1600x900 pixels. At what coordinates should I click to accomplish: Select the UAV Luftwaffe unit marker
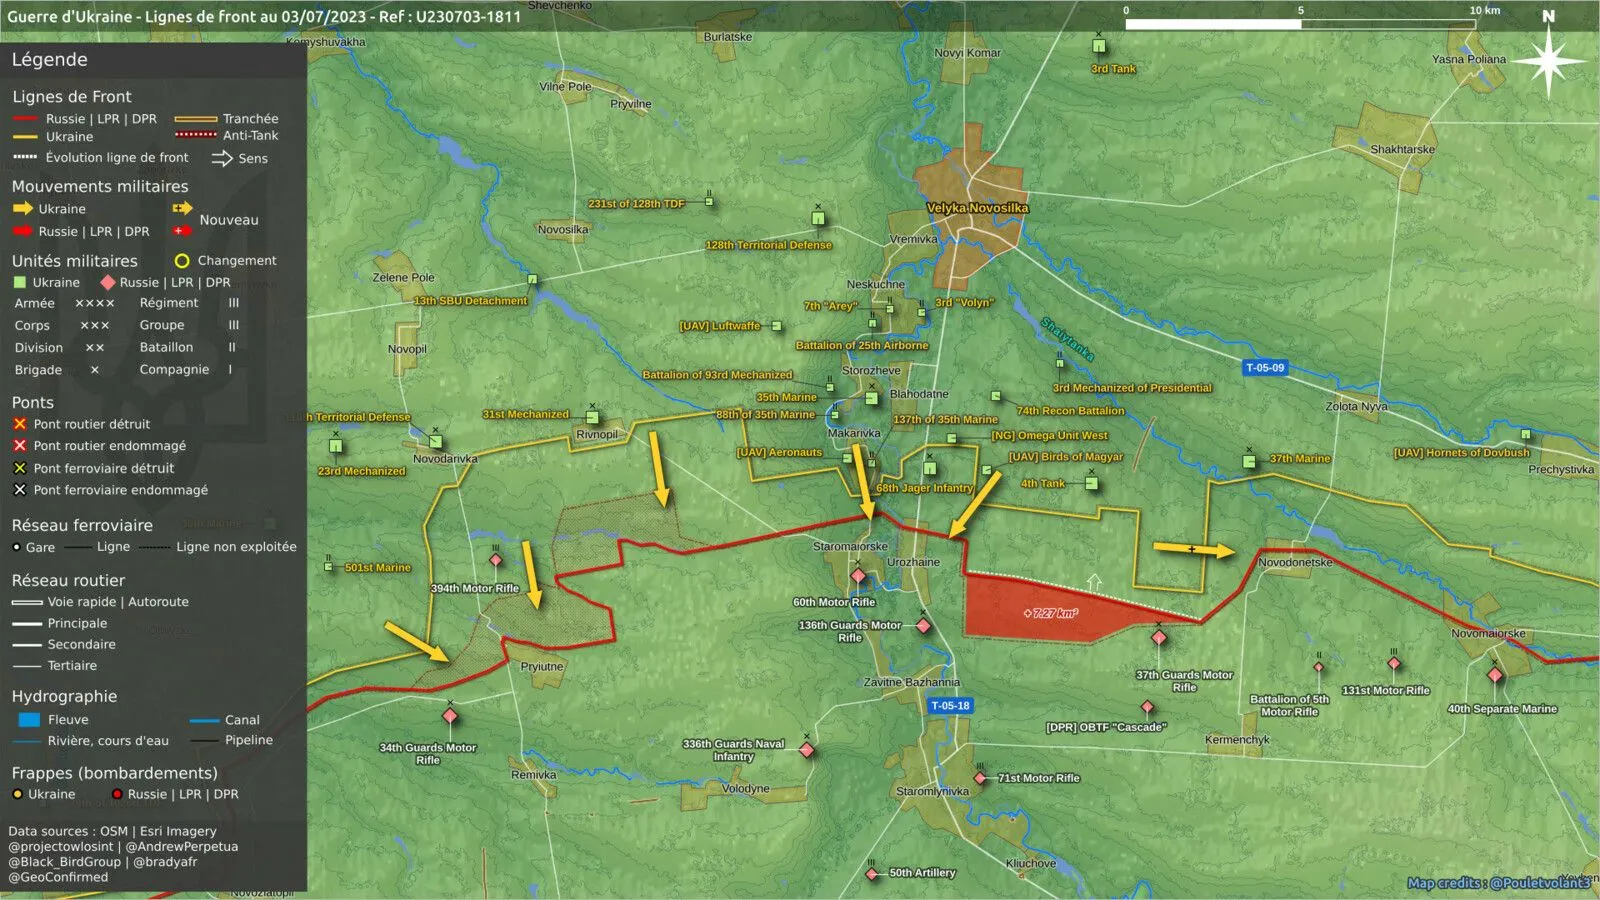(776, 326)
